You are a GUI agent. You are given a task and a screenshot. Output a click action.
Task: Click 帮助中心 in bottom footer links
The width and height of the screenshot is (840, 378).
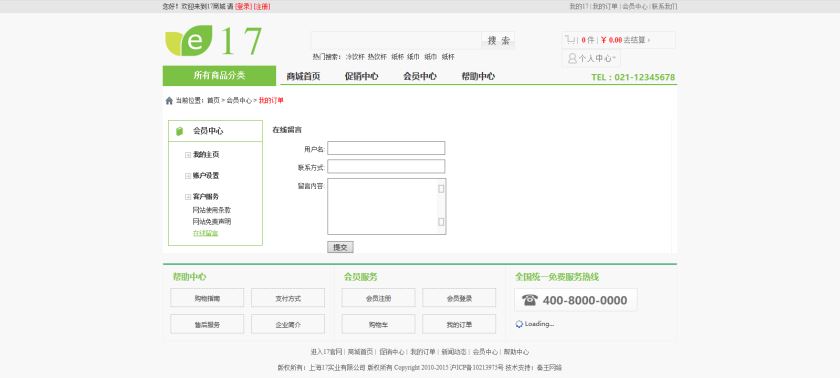pos(516,352)
